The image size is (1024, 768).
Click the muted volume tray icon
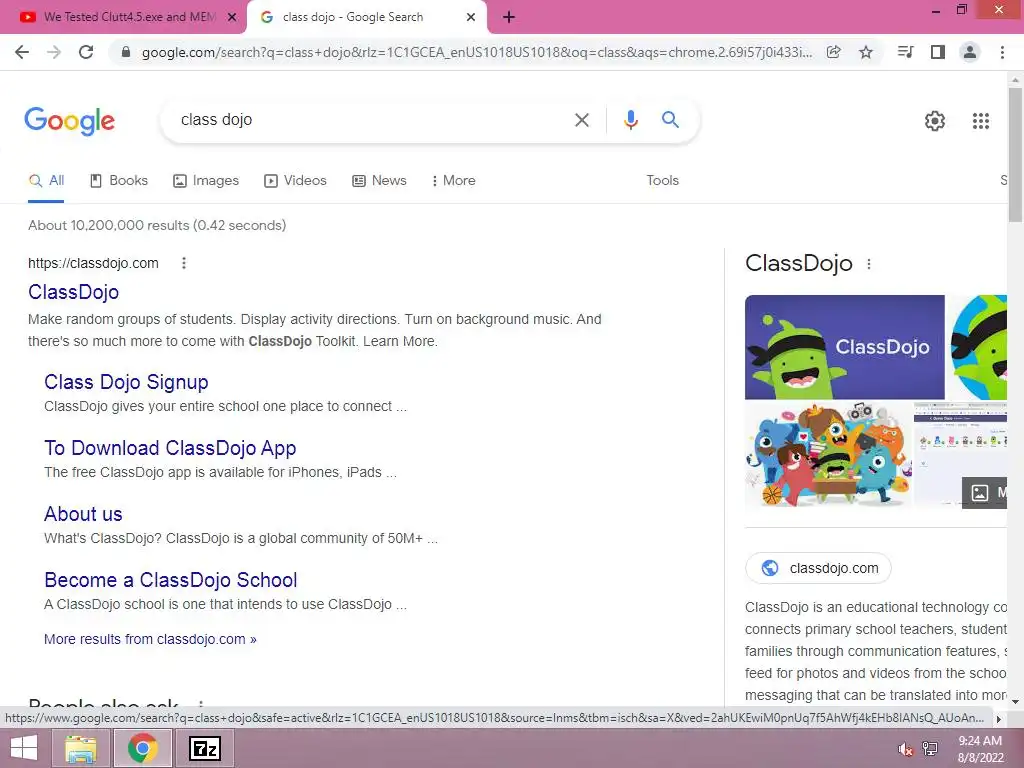905,749
